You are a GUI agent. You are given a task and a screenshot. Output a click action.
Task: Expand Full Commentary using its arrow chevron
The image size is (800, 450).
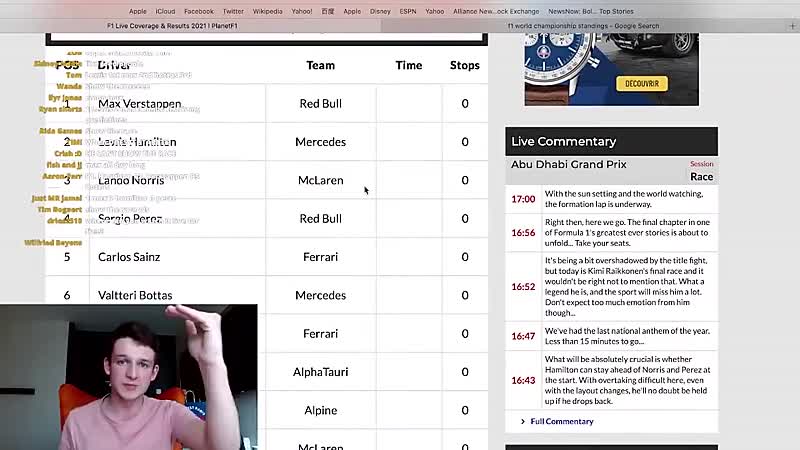pos(523,421)
